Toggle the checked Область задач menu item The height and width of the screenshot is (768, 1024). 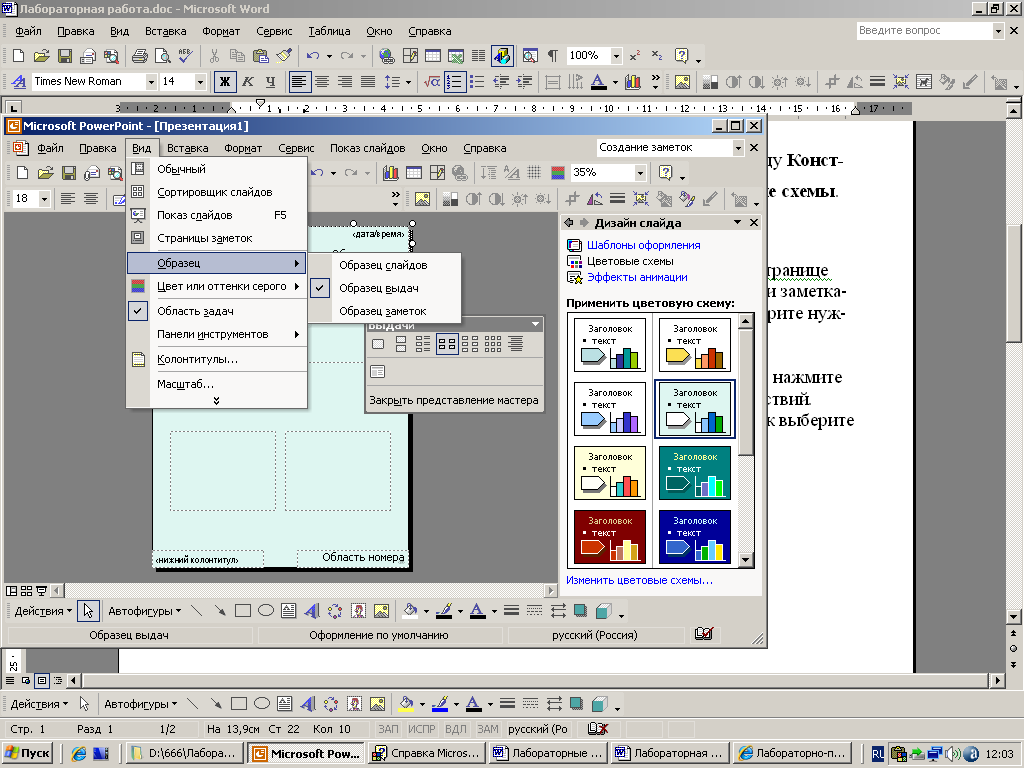point(217,312)
